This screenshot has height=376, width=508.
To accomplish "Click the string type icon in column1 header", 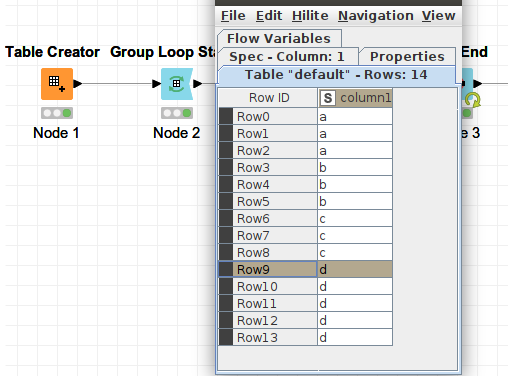I will pyautogui.click(x=328, y=98).
